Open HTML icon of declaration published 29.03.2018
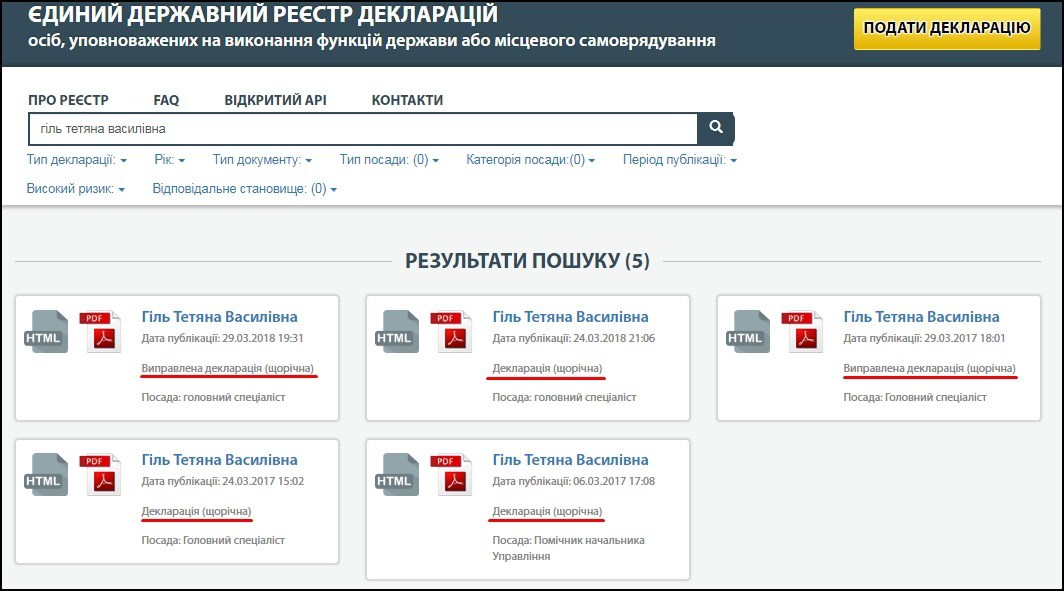Viewport: 1064px width, 591px height. click(x=45, y=332)
